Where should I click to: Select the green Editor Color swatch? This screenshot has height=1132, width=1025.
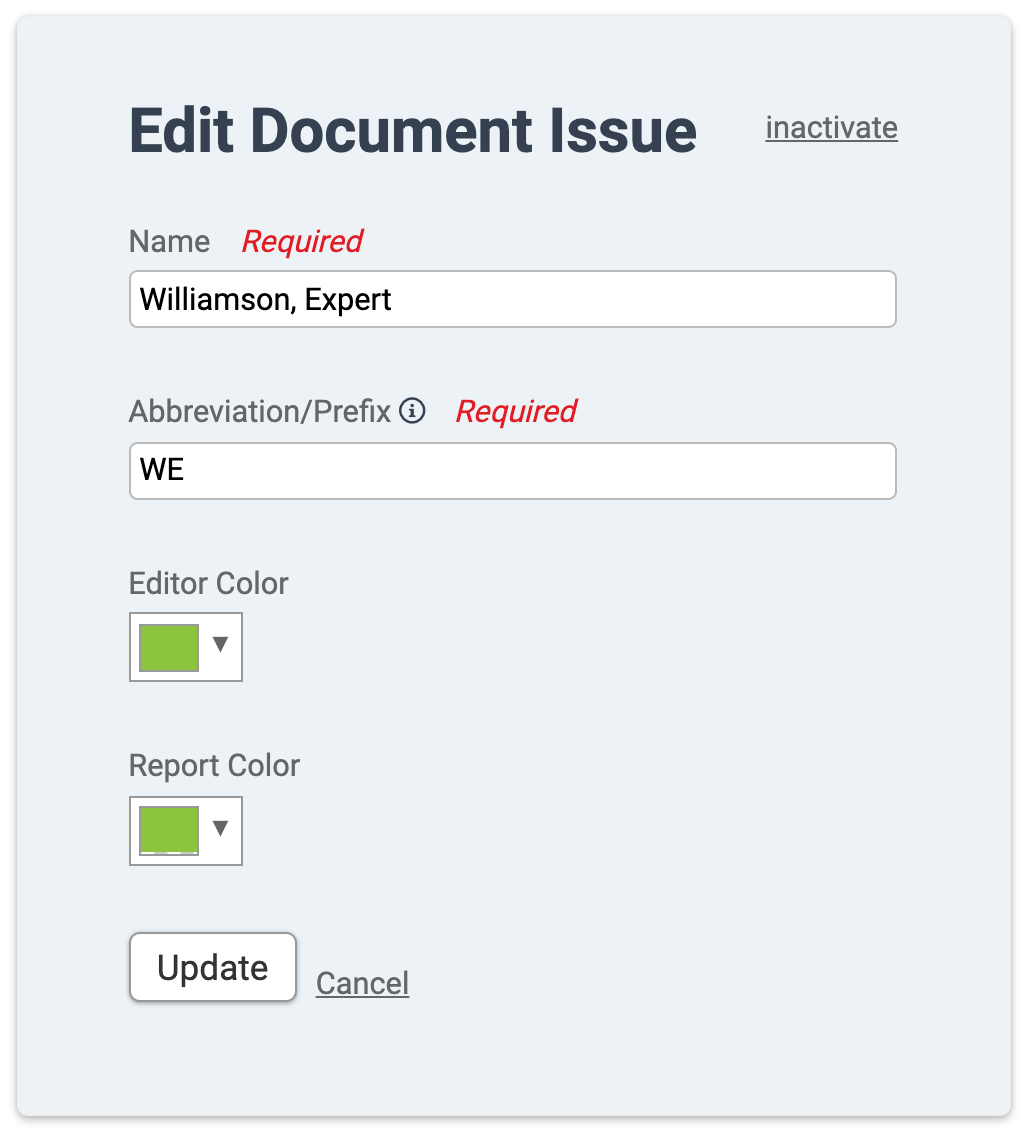[169, 648]
